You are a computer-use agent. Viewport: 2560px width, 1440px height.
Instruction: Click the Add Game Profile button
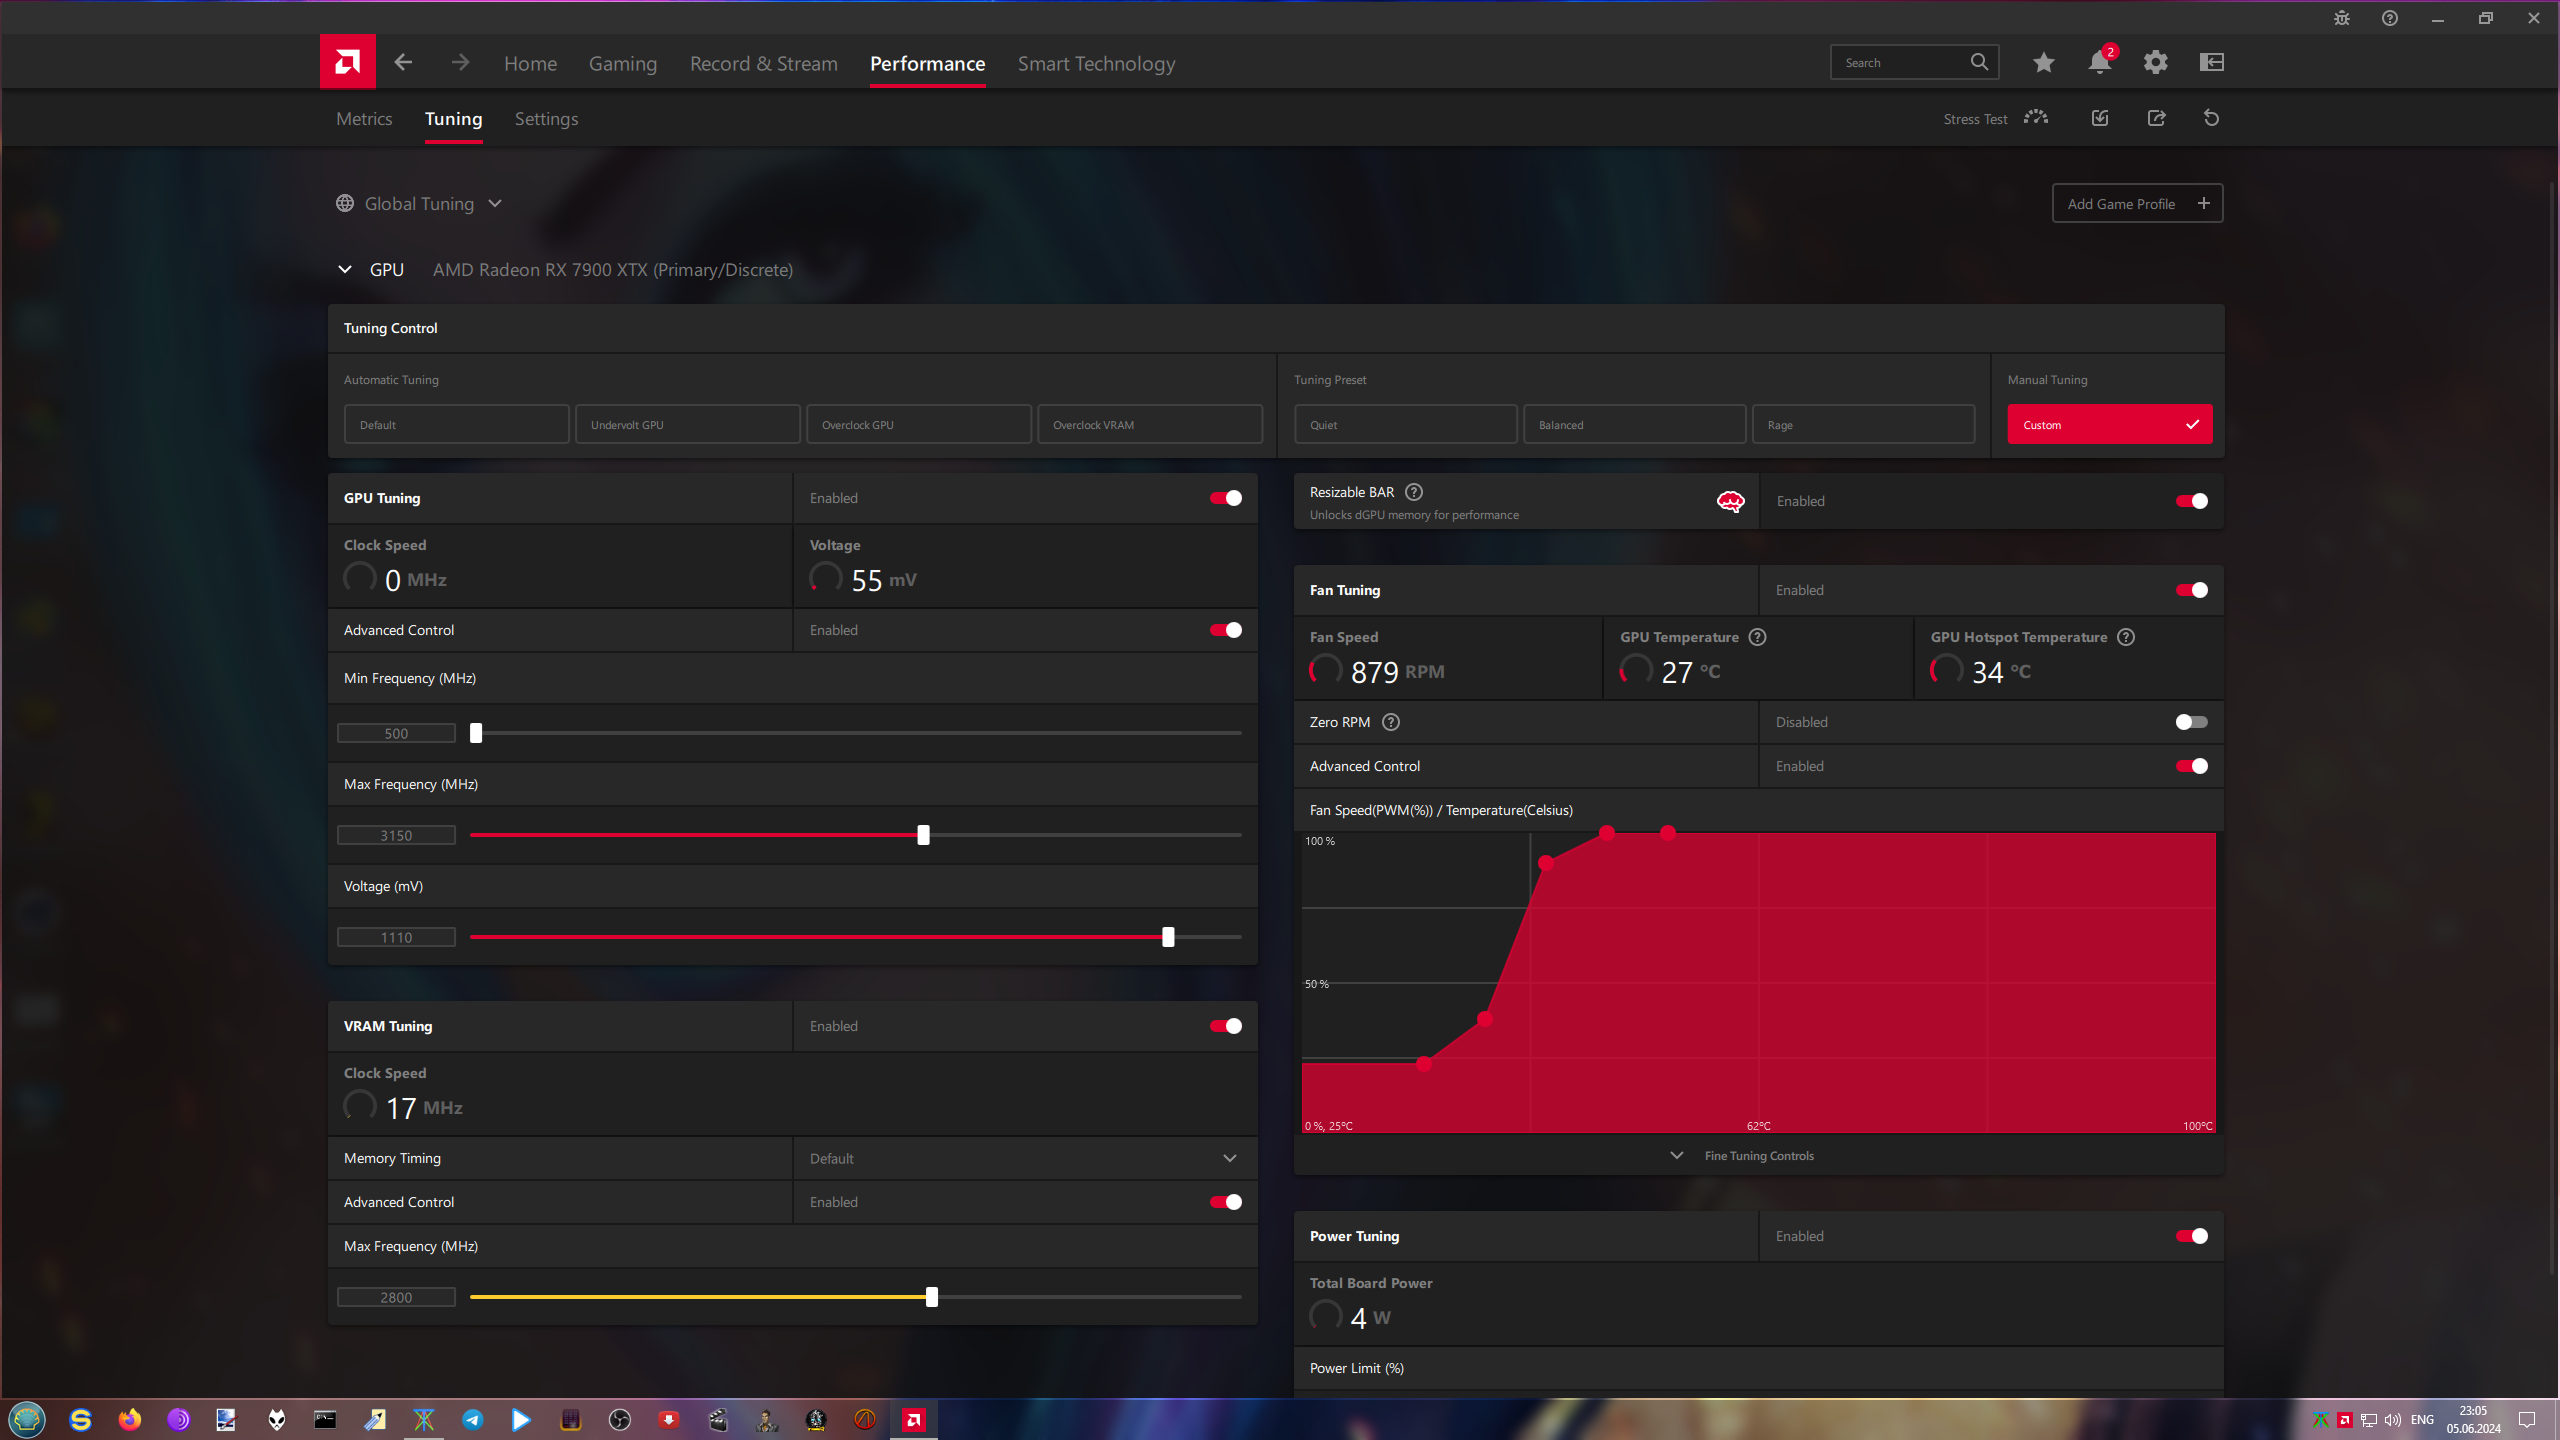2137,204
